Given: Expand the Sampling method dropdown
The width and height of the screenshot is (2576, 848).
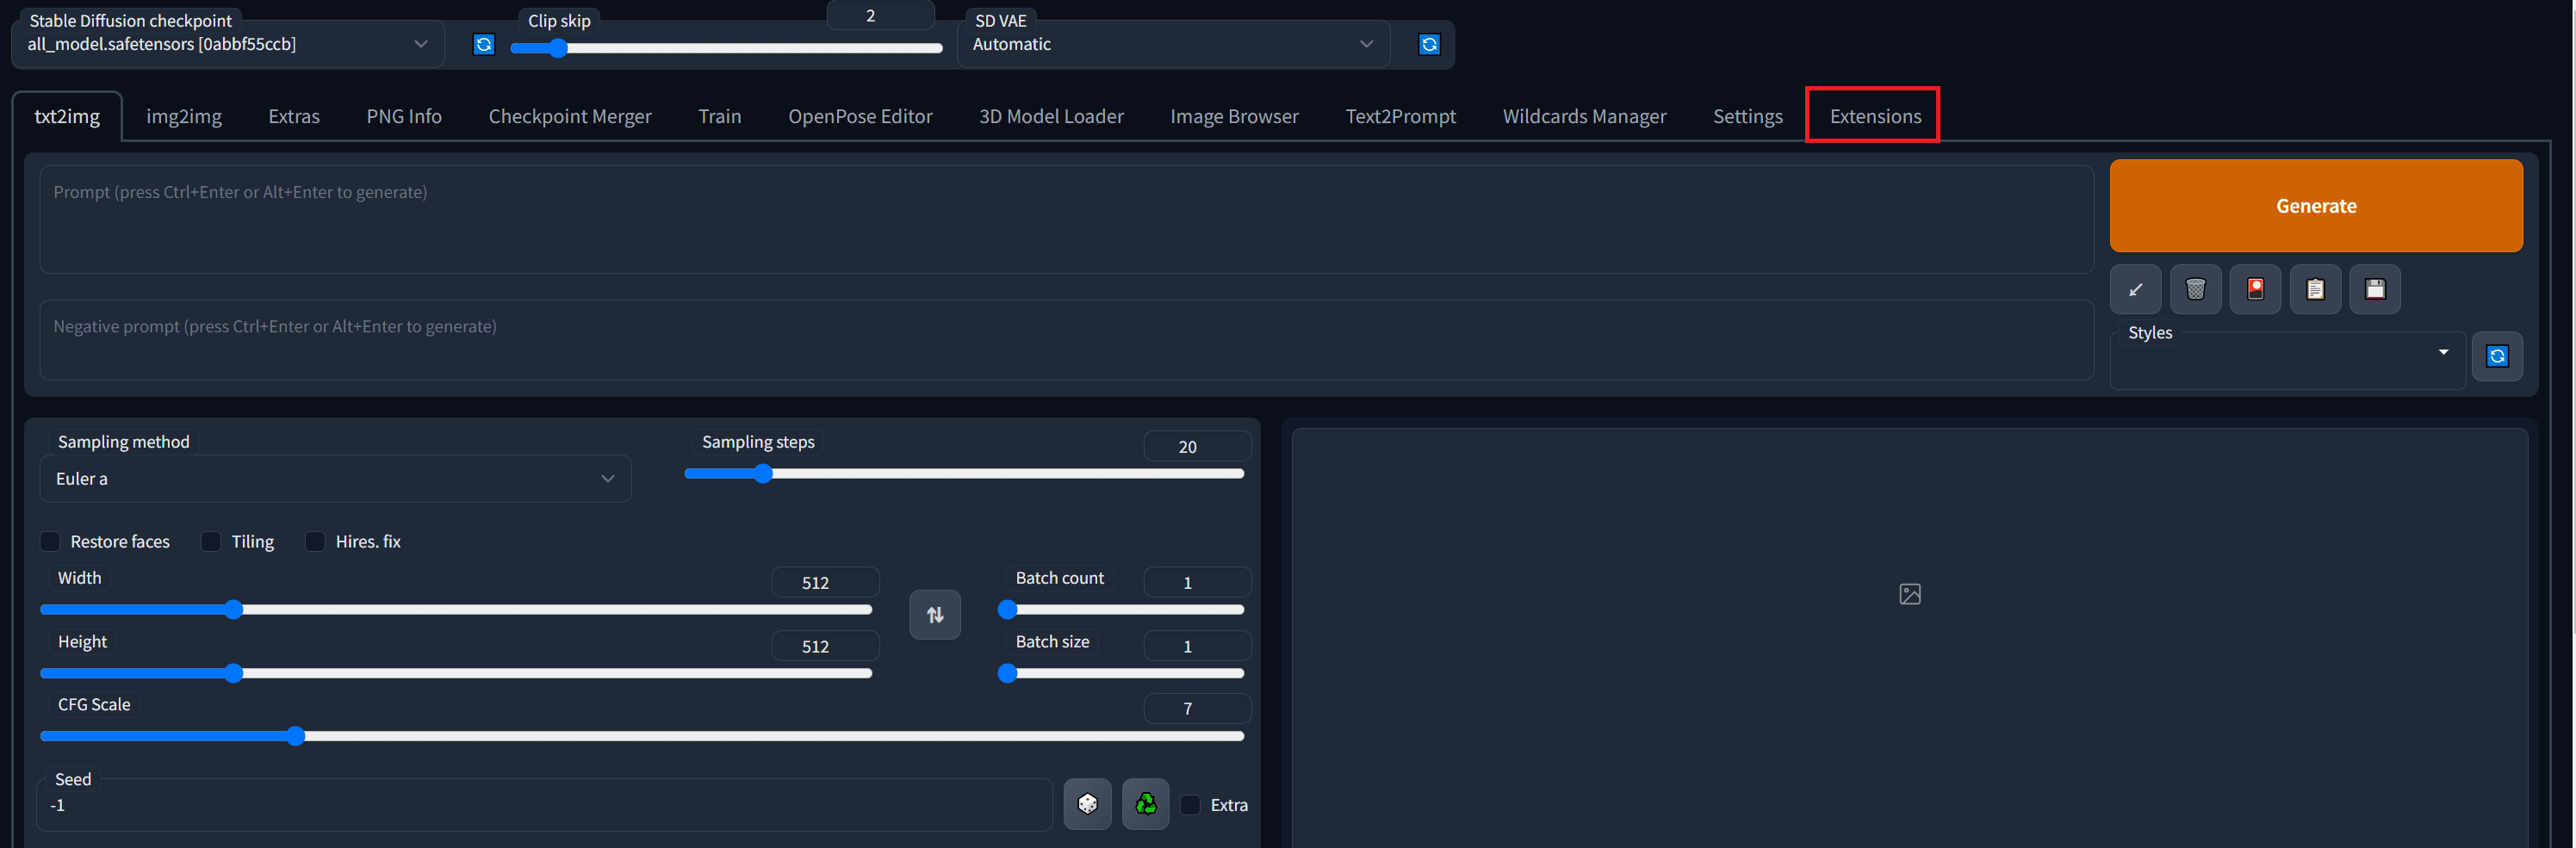Looking at the screenshot, I should 335,479.
